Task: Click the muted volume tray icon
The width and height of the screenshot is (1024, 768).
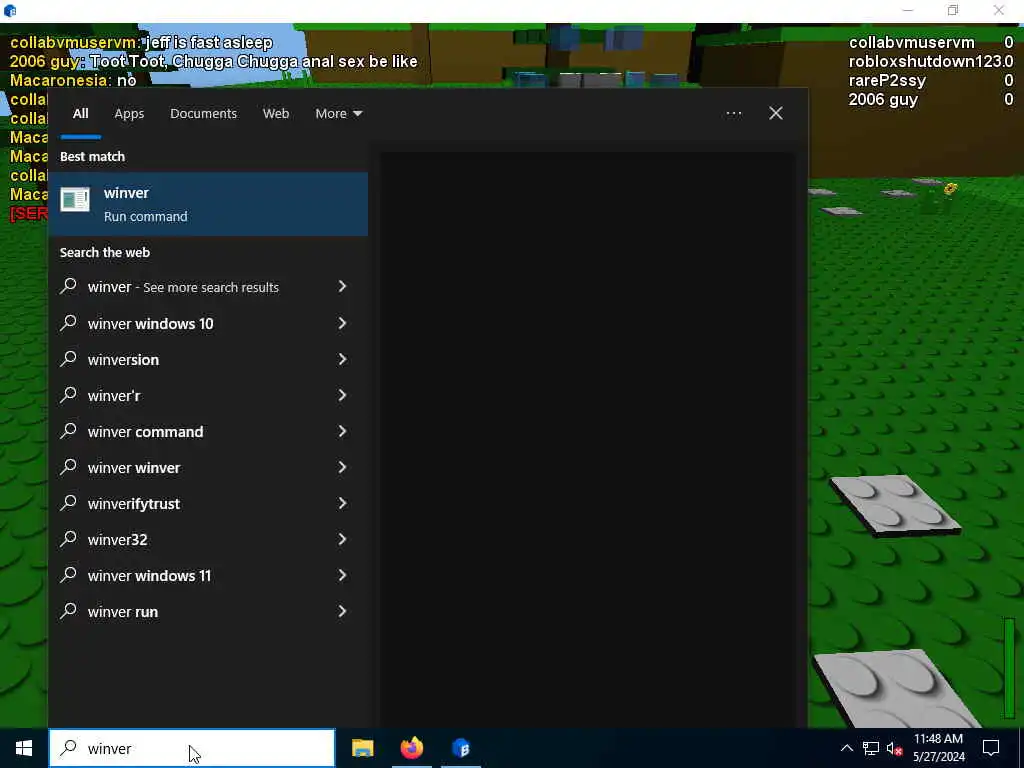Action: (895, 748)
